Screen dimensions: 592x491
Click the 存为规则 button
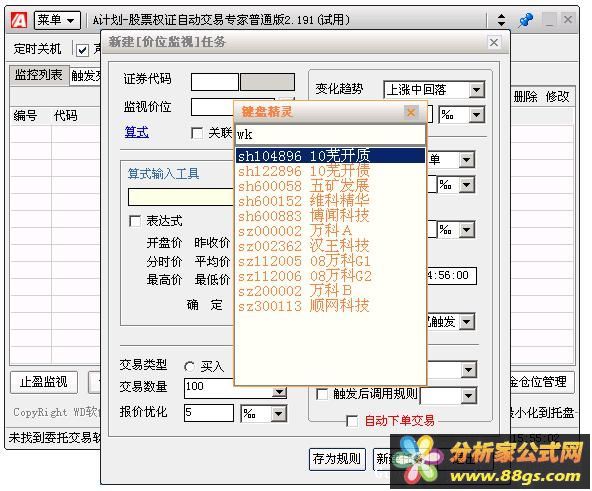click(337, 459)
